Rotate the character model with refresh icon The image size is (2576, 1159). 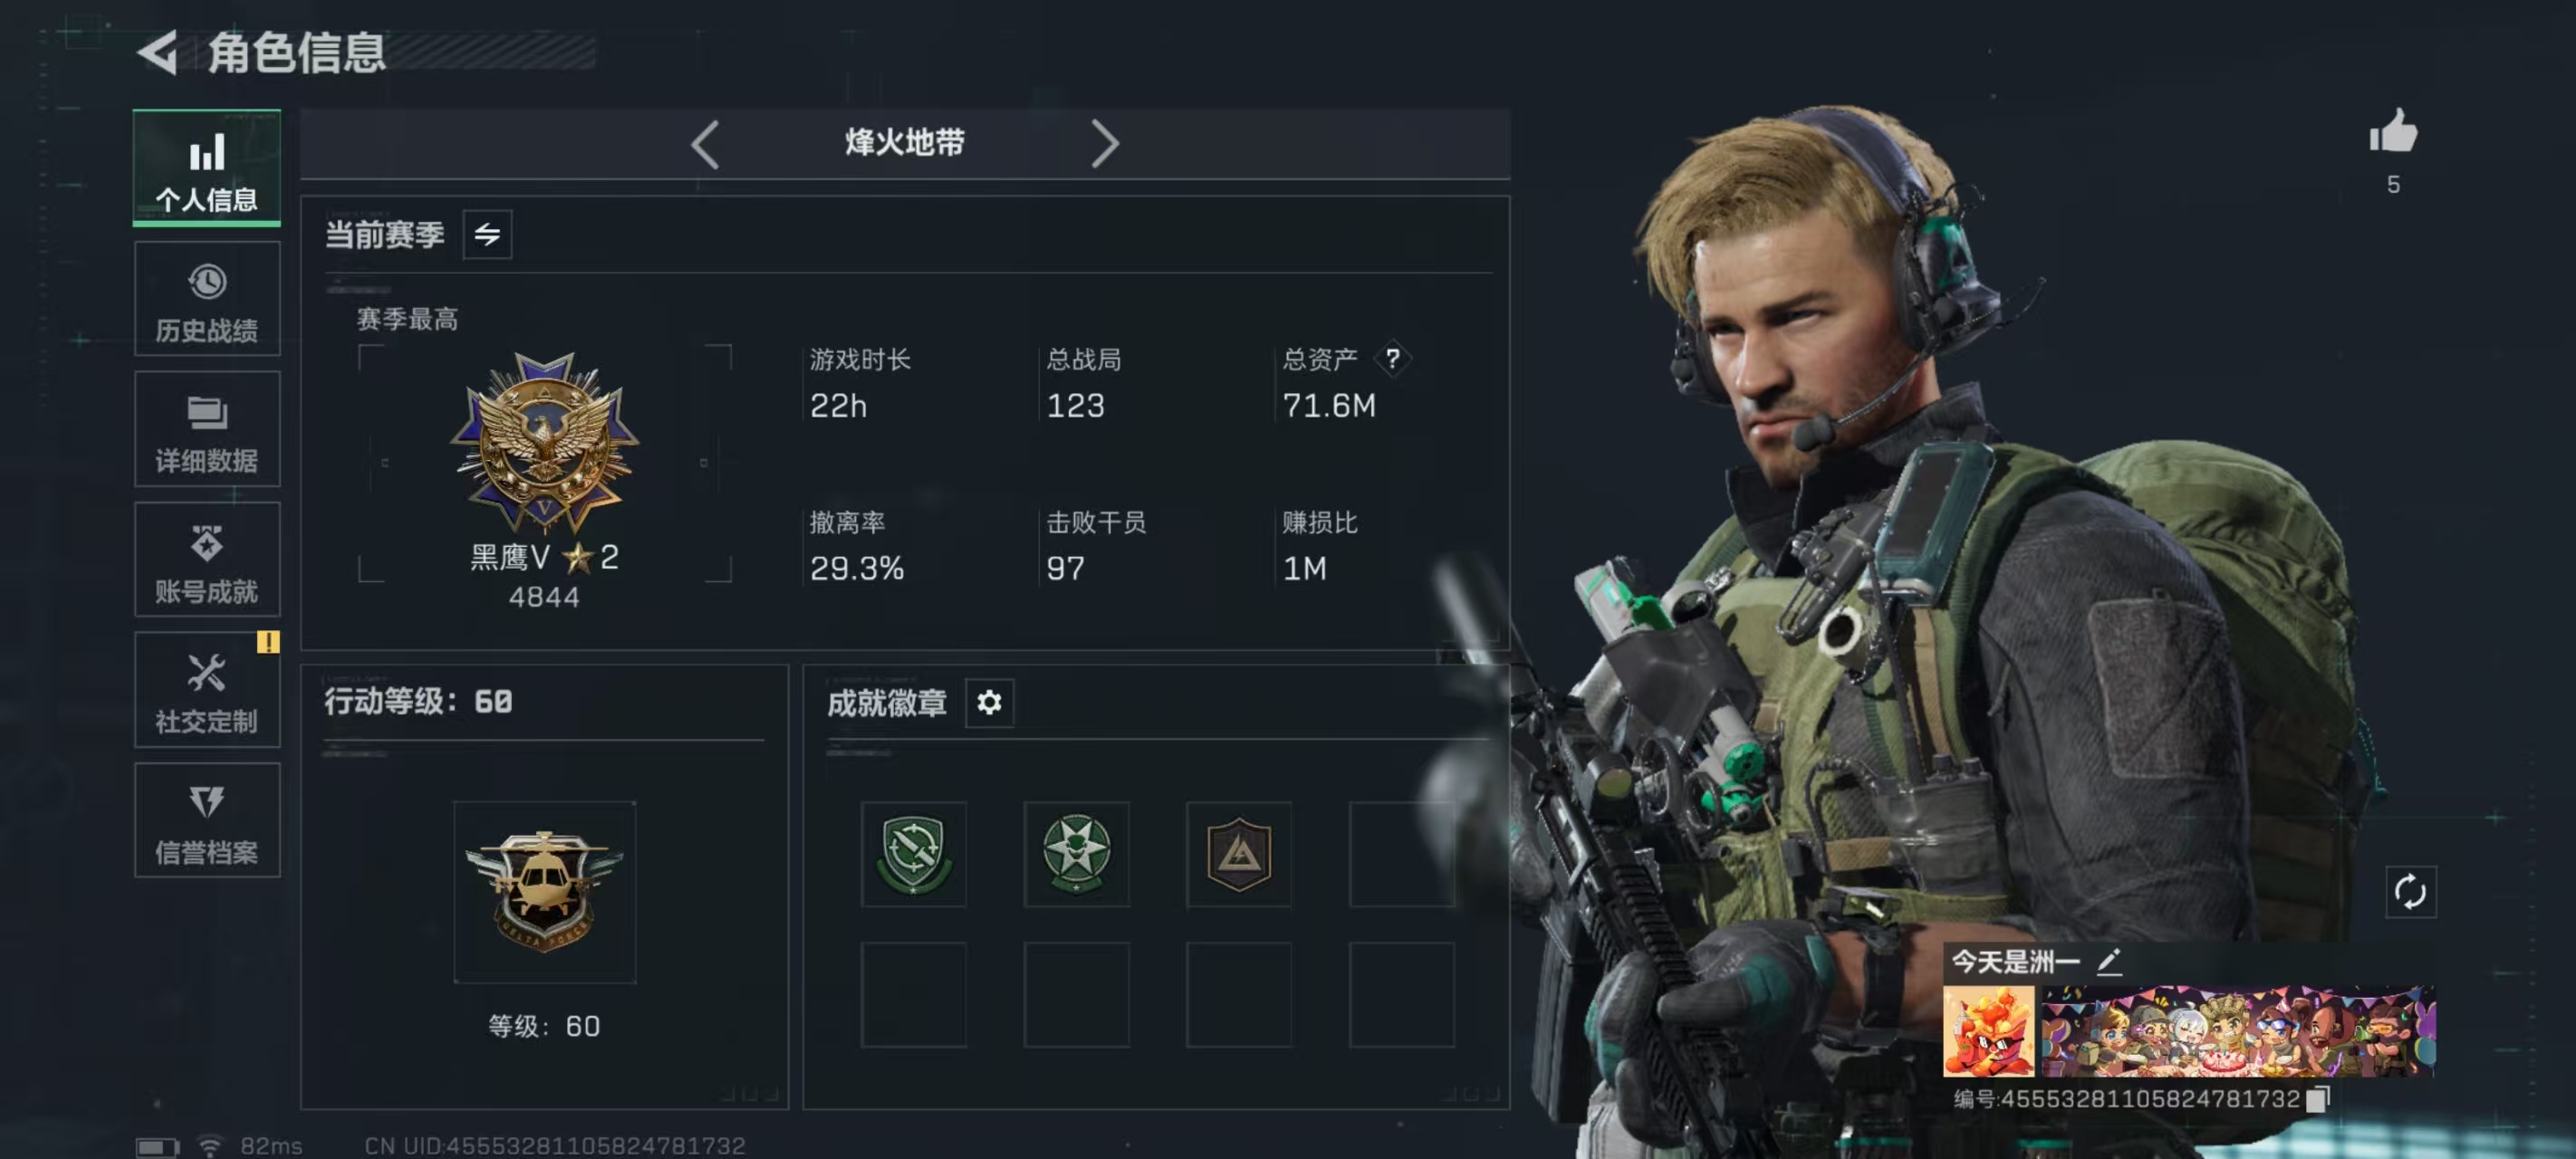[x=2410, y=891]
